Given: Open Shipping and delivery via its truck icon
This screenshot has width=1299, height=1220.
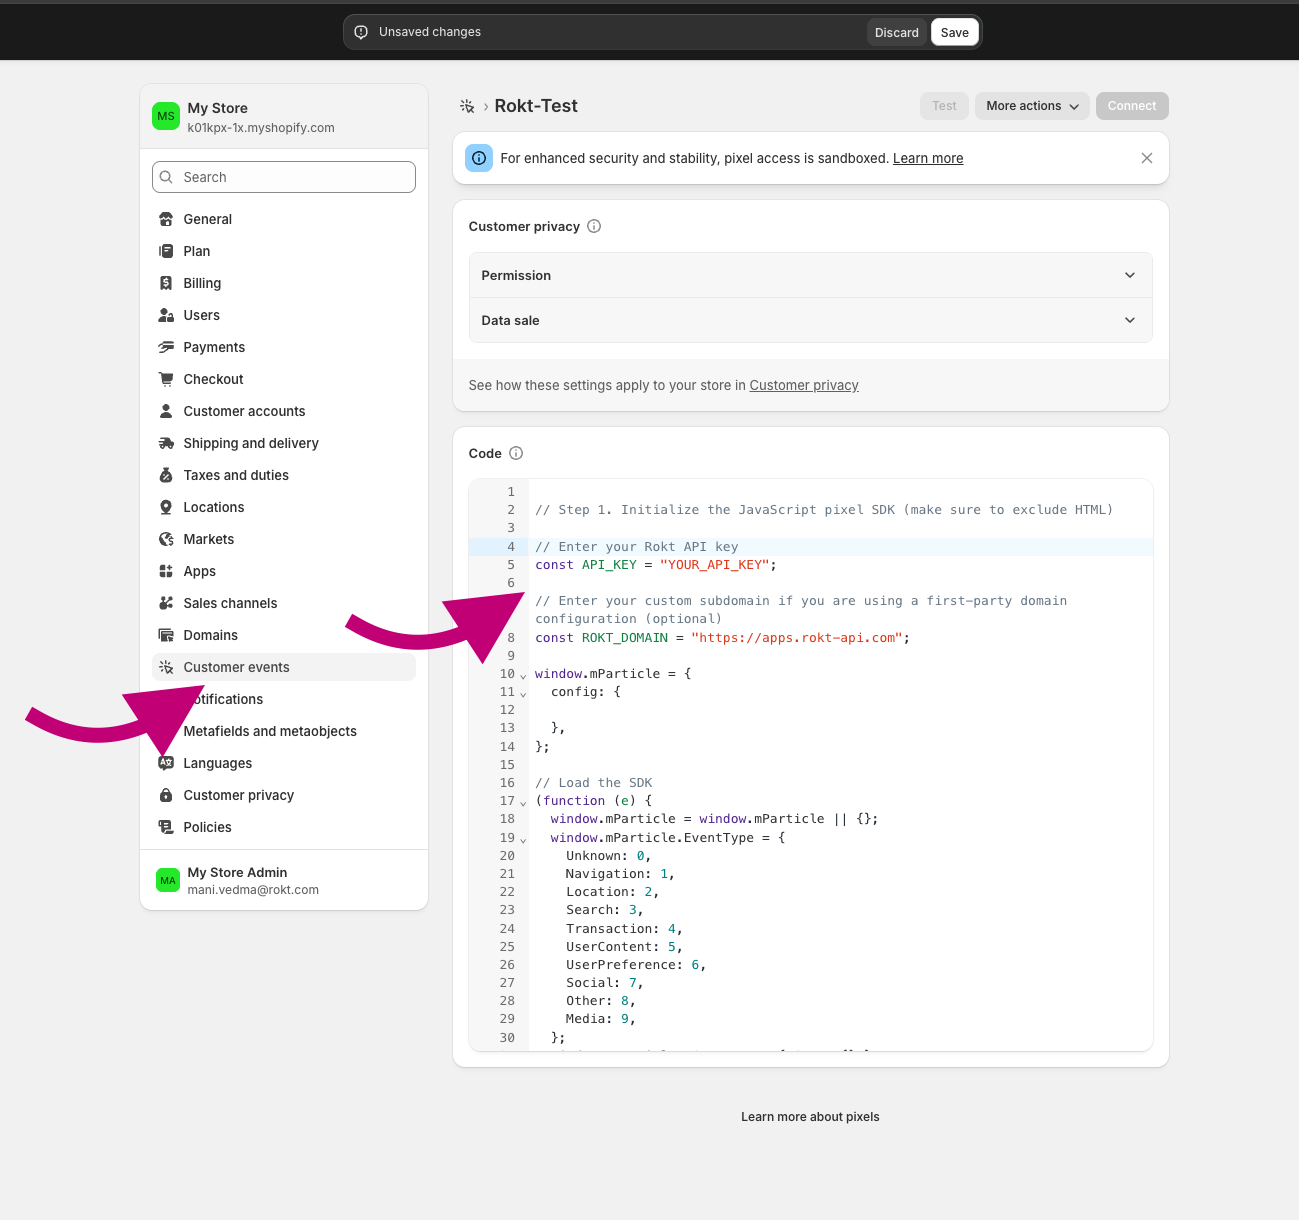Looking at the screenshot, I should [166, 443].
